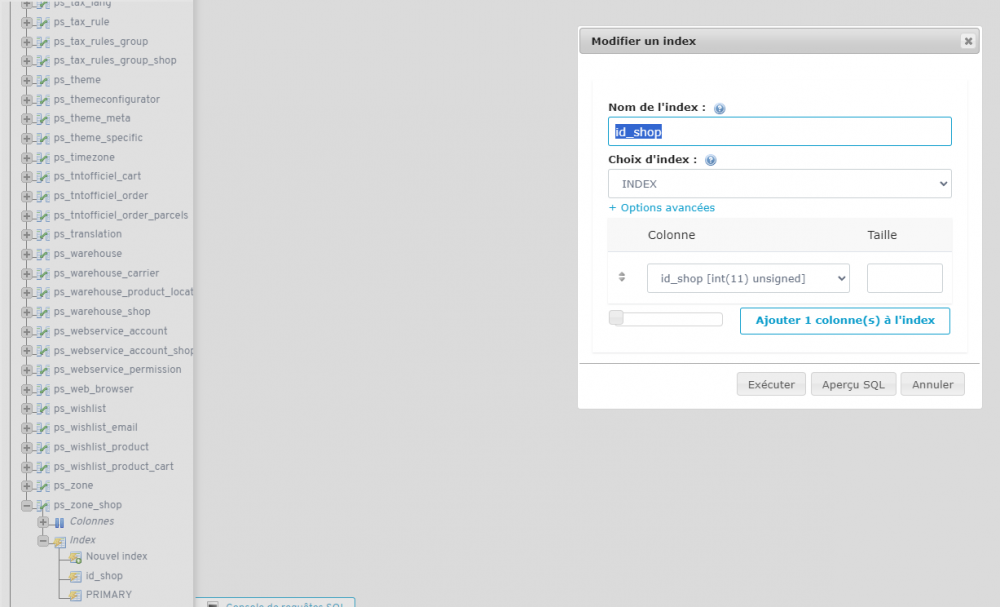Expand the Options avancées section
The image size is (1000, 607).
pyautogui.click(x=661, y=208)
